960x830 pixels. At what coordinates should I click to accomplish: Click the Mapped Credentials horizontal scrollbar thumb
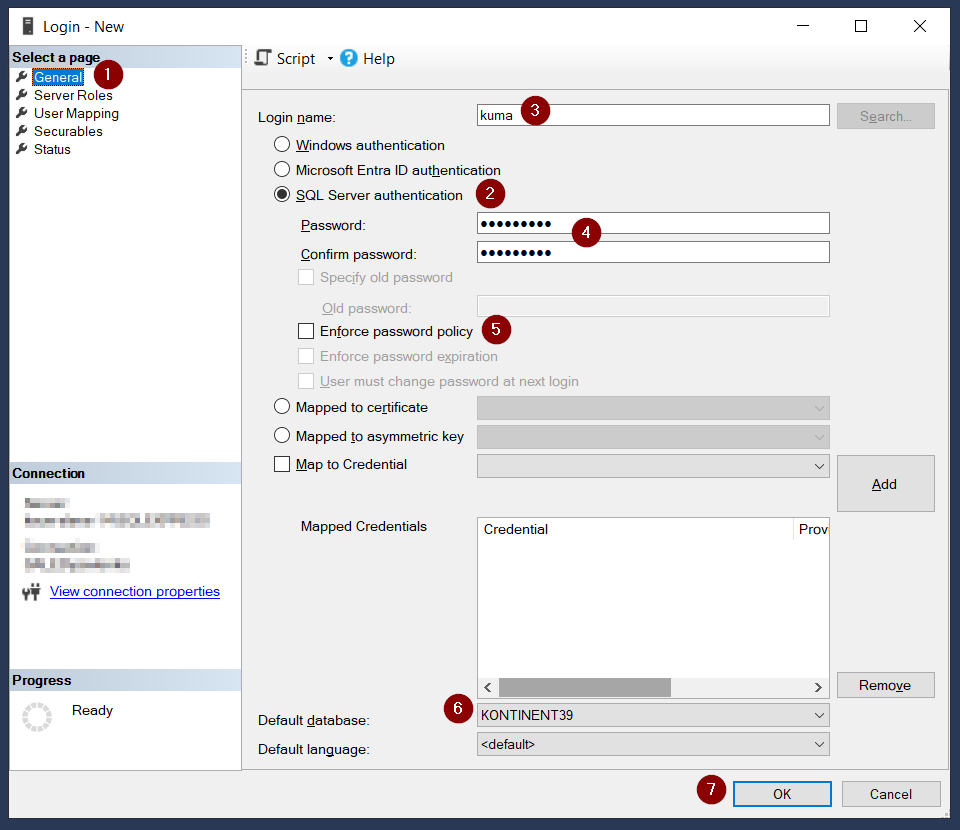tap(584, 687)
